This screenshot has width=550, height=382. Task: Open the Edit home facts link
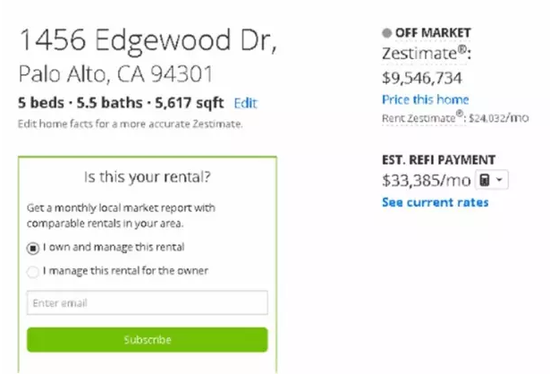pyautogui.click(x=246, y=103)
